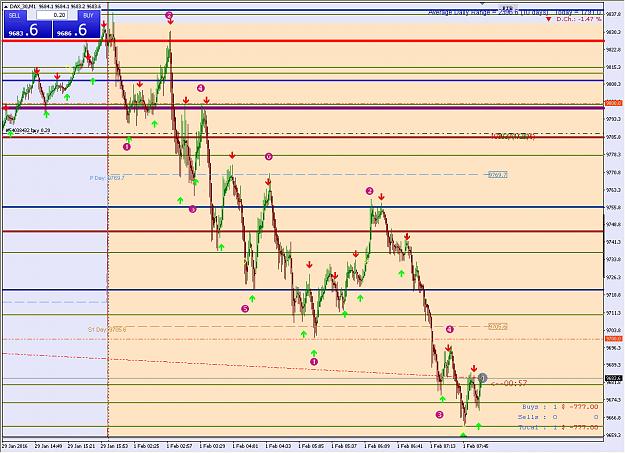The width and height of the screenshot is (625, 453).
Task: Click the Total : 1 summary line
Action: tap(558, 427)
